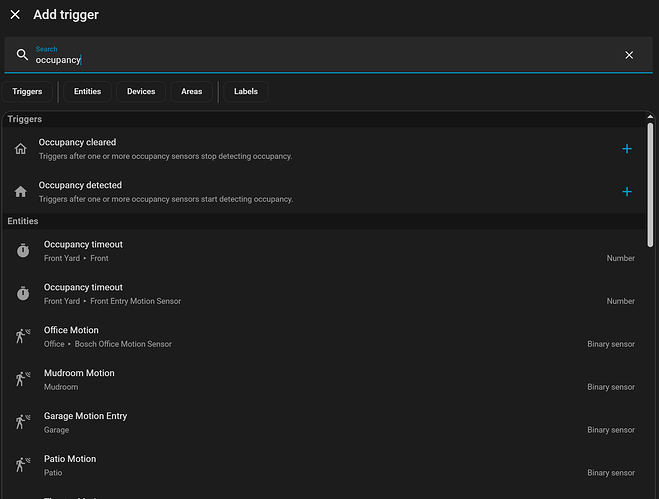The height and width of the screenshot is (499, 659).
Task: Filter results by Entities
Action: point(87,92)
